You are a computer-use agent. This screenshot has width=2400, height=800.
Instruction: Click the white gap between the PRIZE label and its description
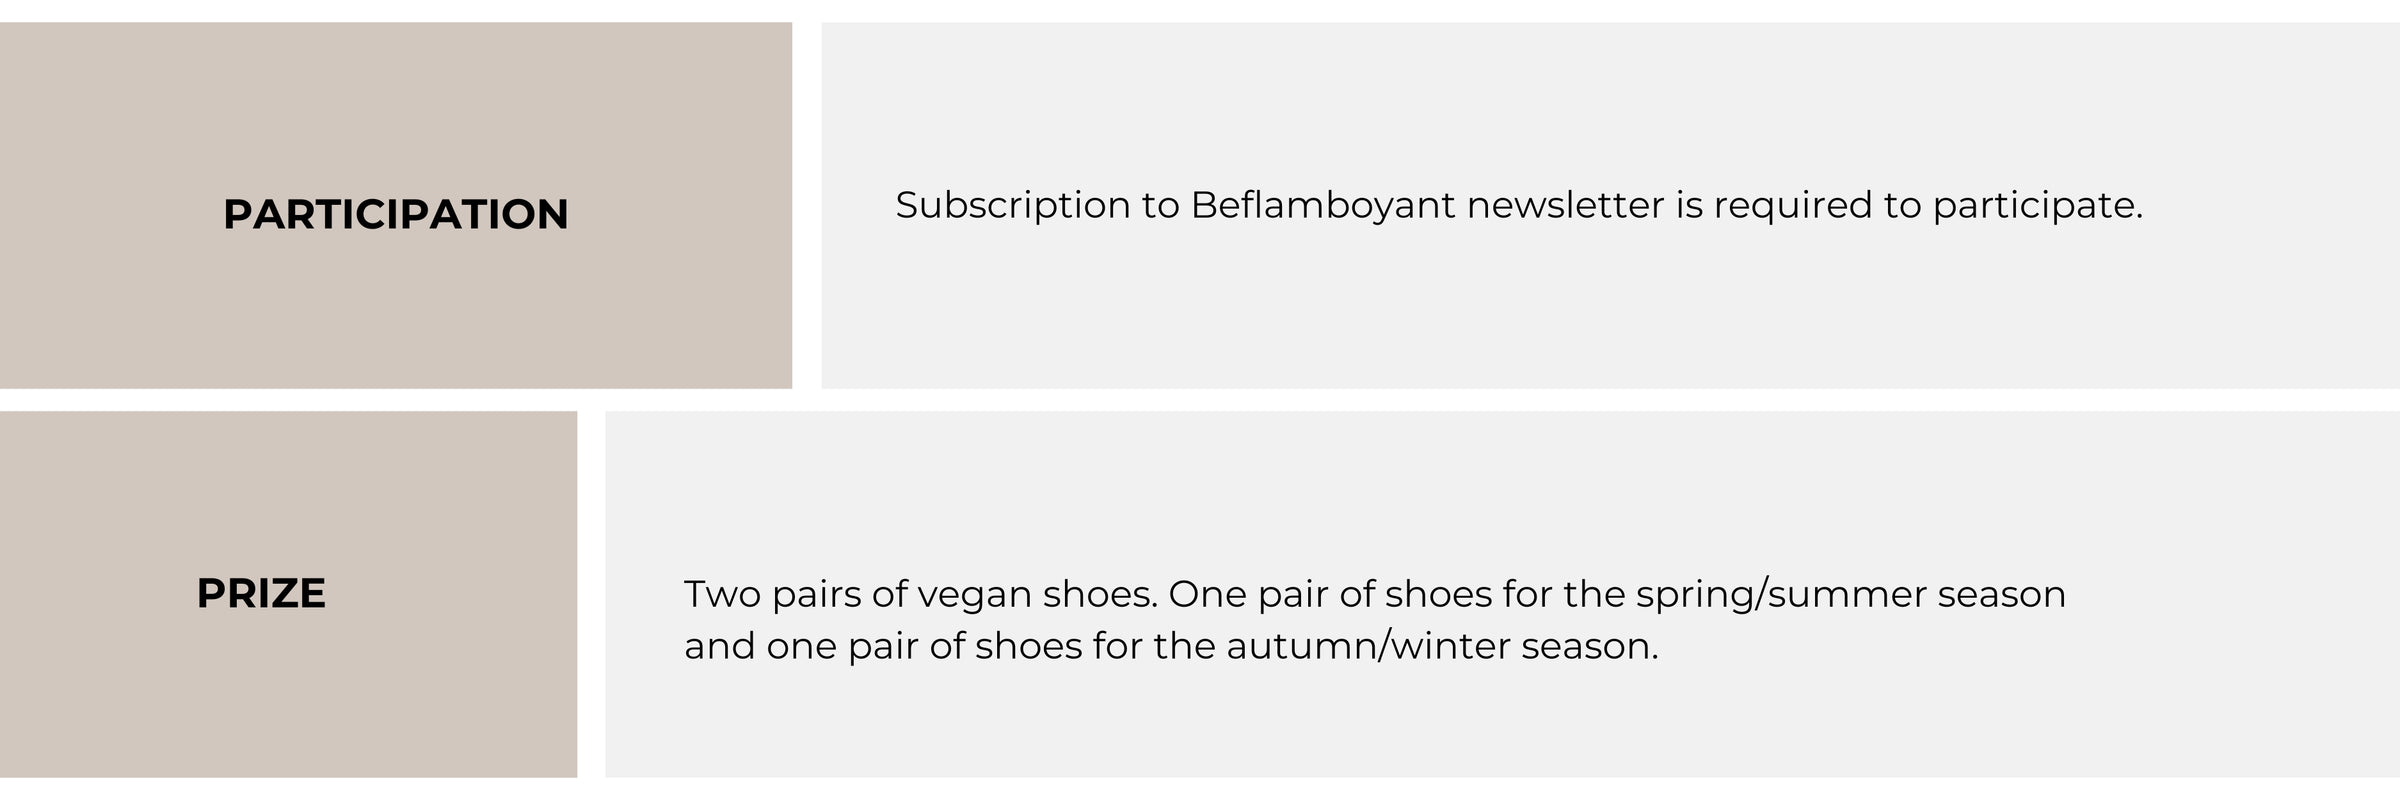point(591,594)
